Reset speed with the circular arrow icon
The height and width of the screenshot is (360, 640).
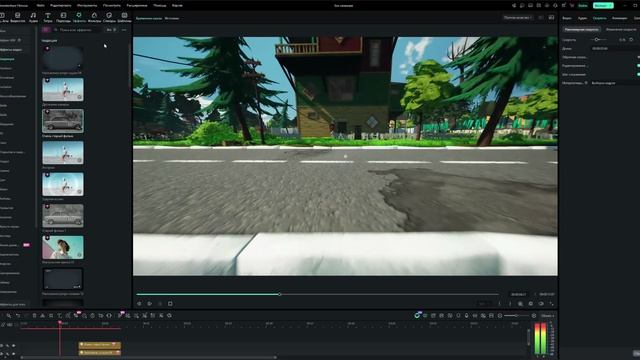(631, 40)
